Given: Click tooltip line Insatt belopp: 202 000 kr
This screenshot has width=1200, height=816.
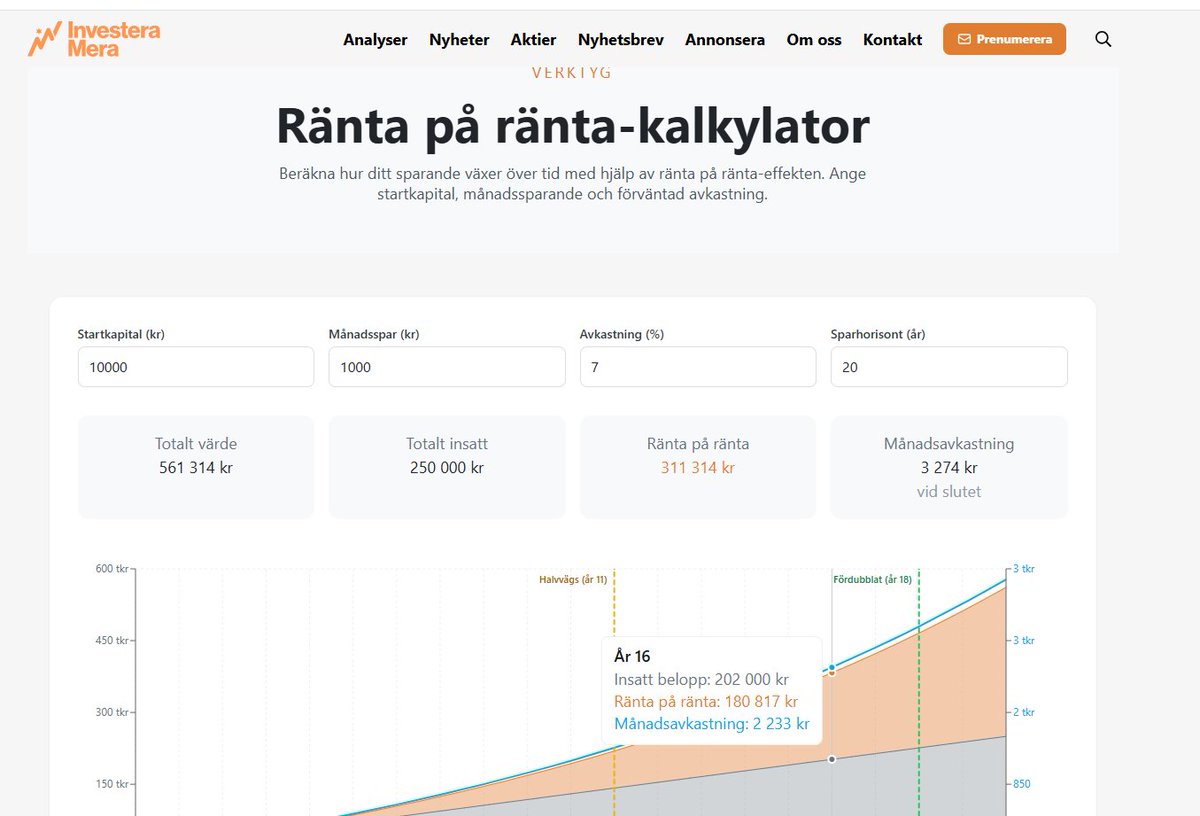Looking at the screenshot, I should pos(701,679).
